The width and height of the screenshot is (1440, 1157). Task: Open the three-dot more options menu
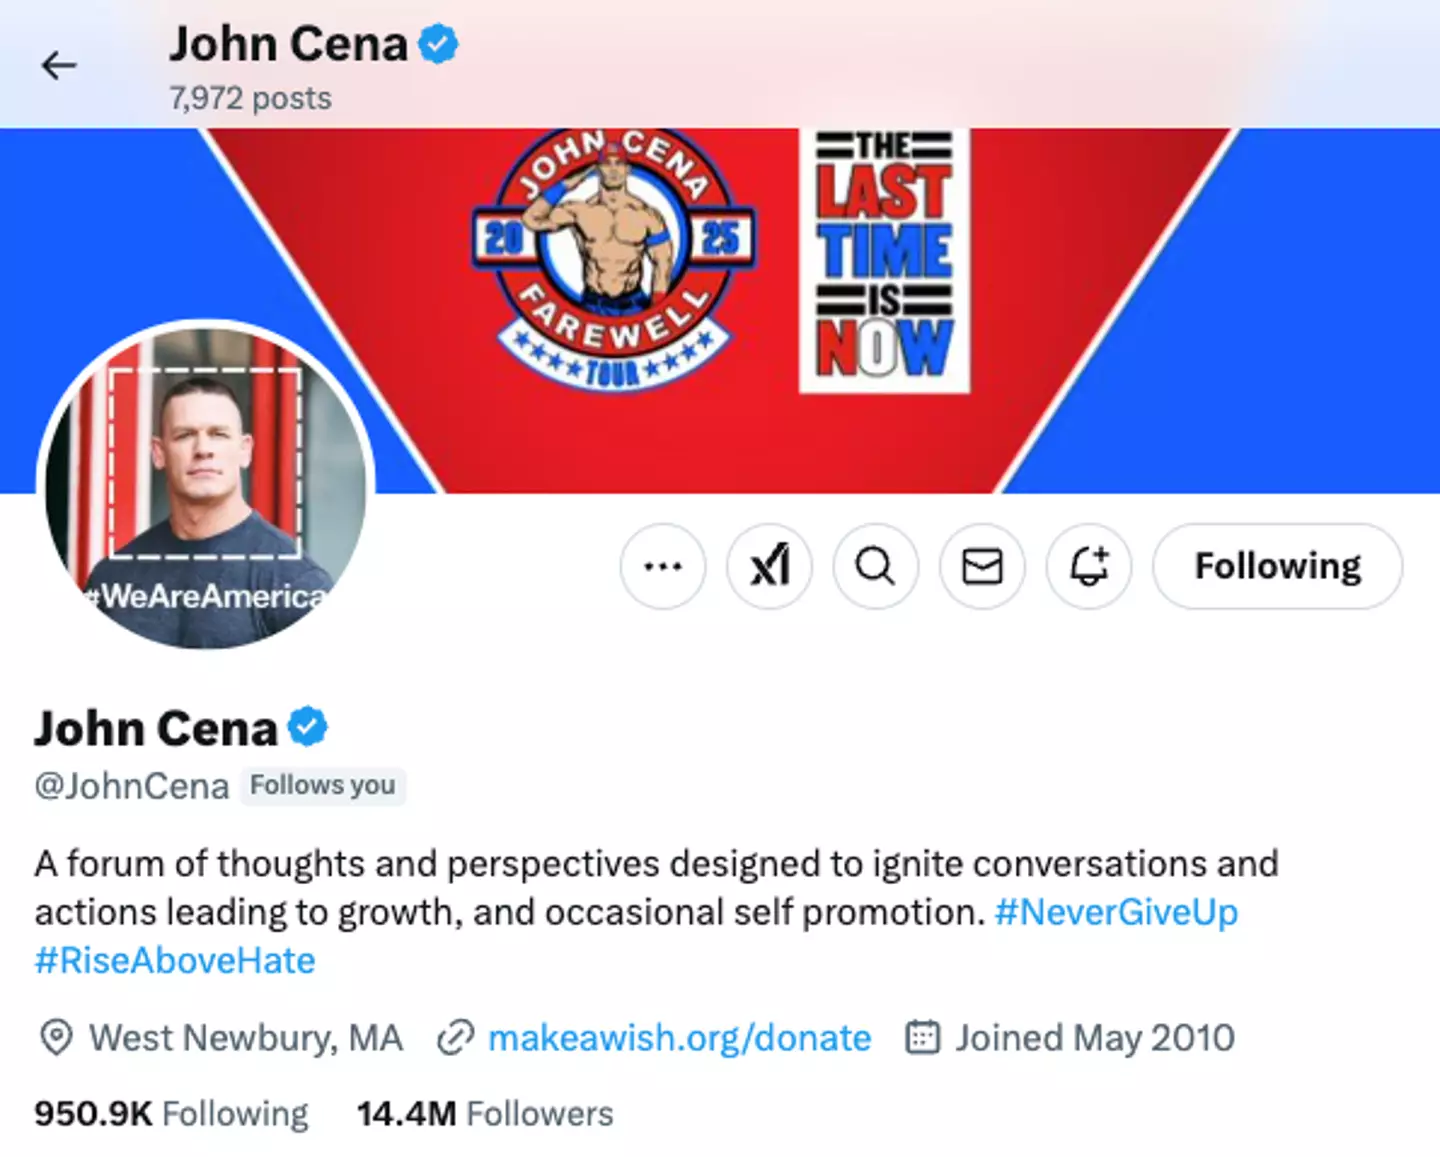click(663, 567)
